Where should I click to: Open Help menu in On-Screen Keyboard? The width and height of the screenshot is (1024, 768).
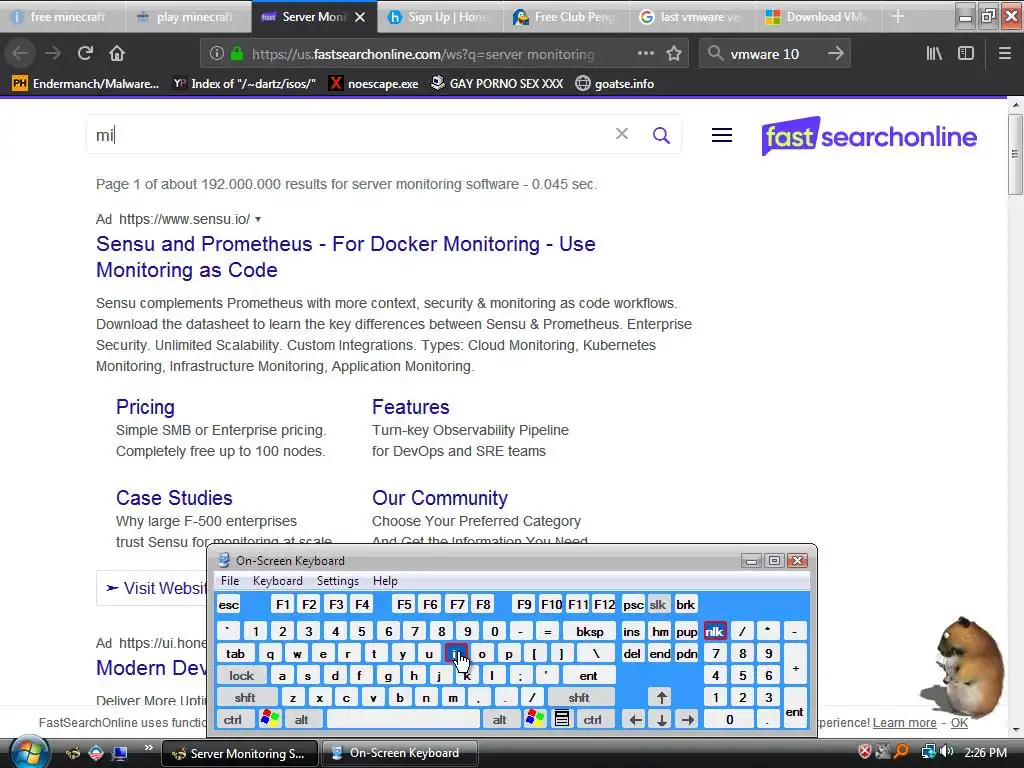[x=385, y=581]
